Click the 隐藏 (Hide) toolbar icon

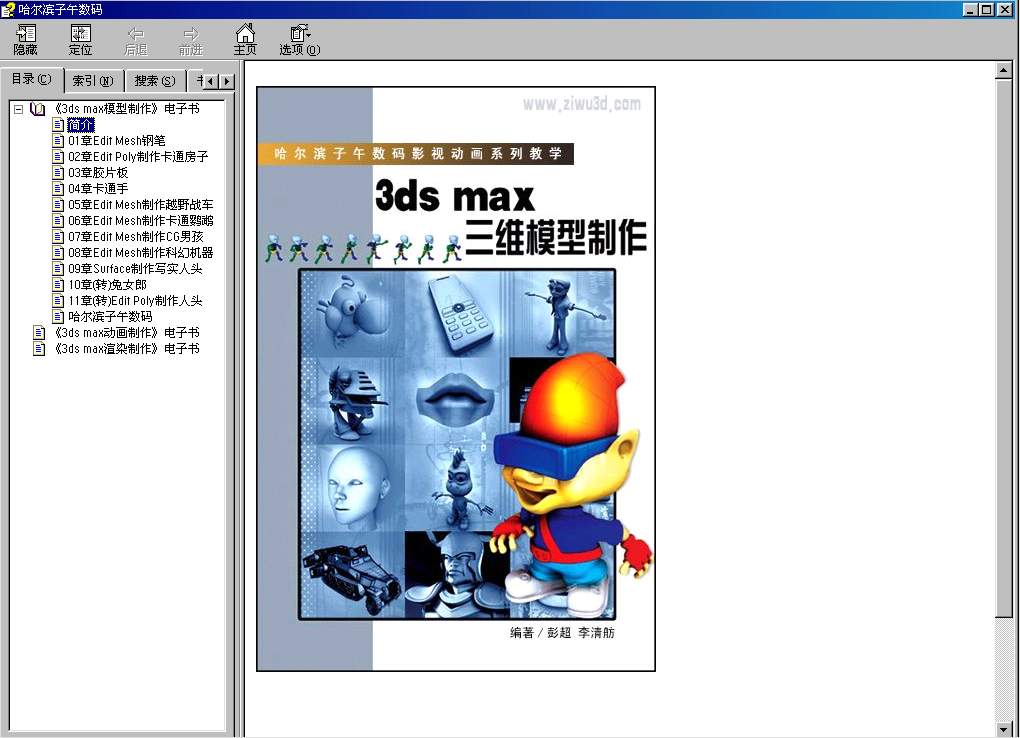click(26, 40)
